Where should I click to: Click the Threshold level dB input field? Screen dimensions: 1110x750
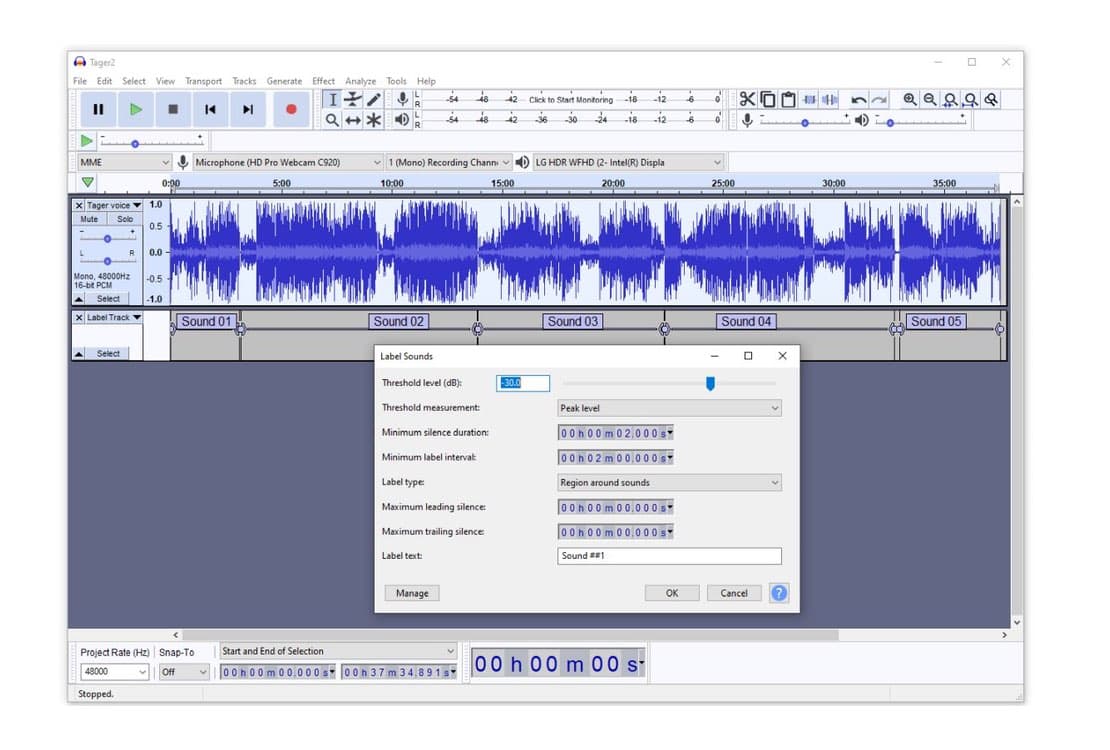[x=522, y=383]
